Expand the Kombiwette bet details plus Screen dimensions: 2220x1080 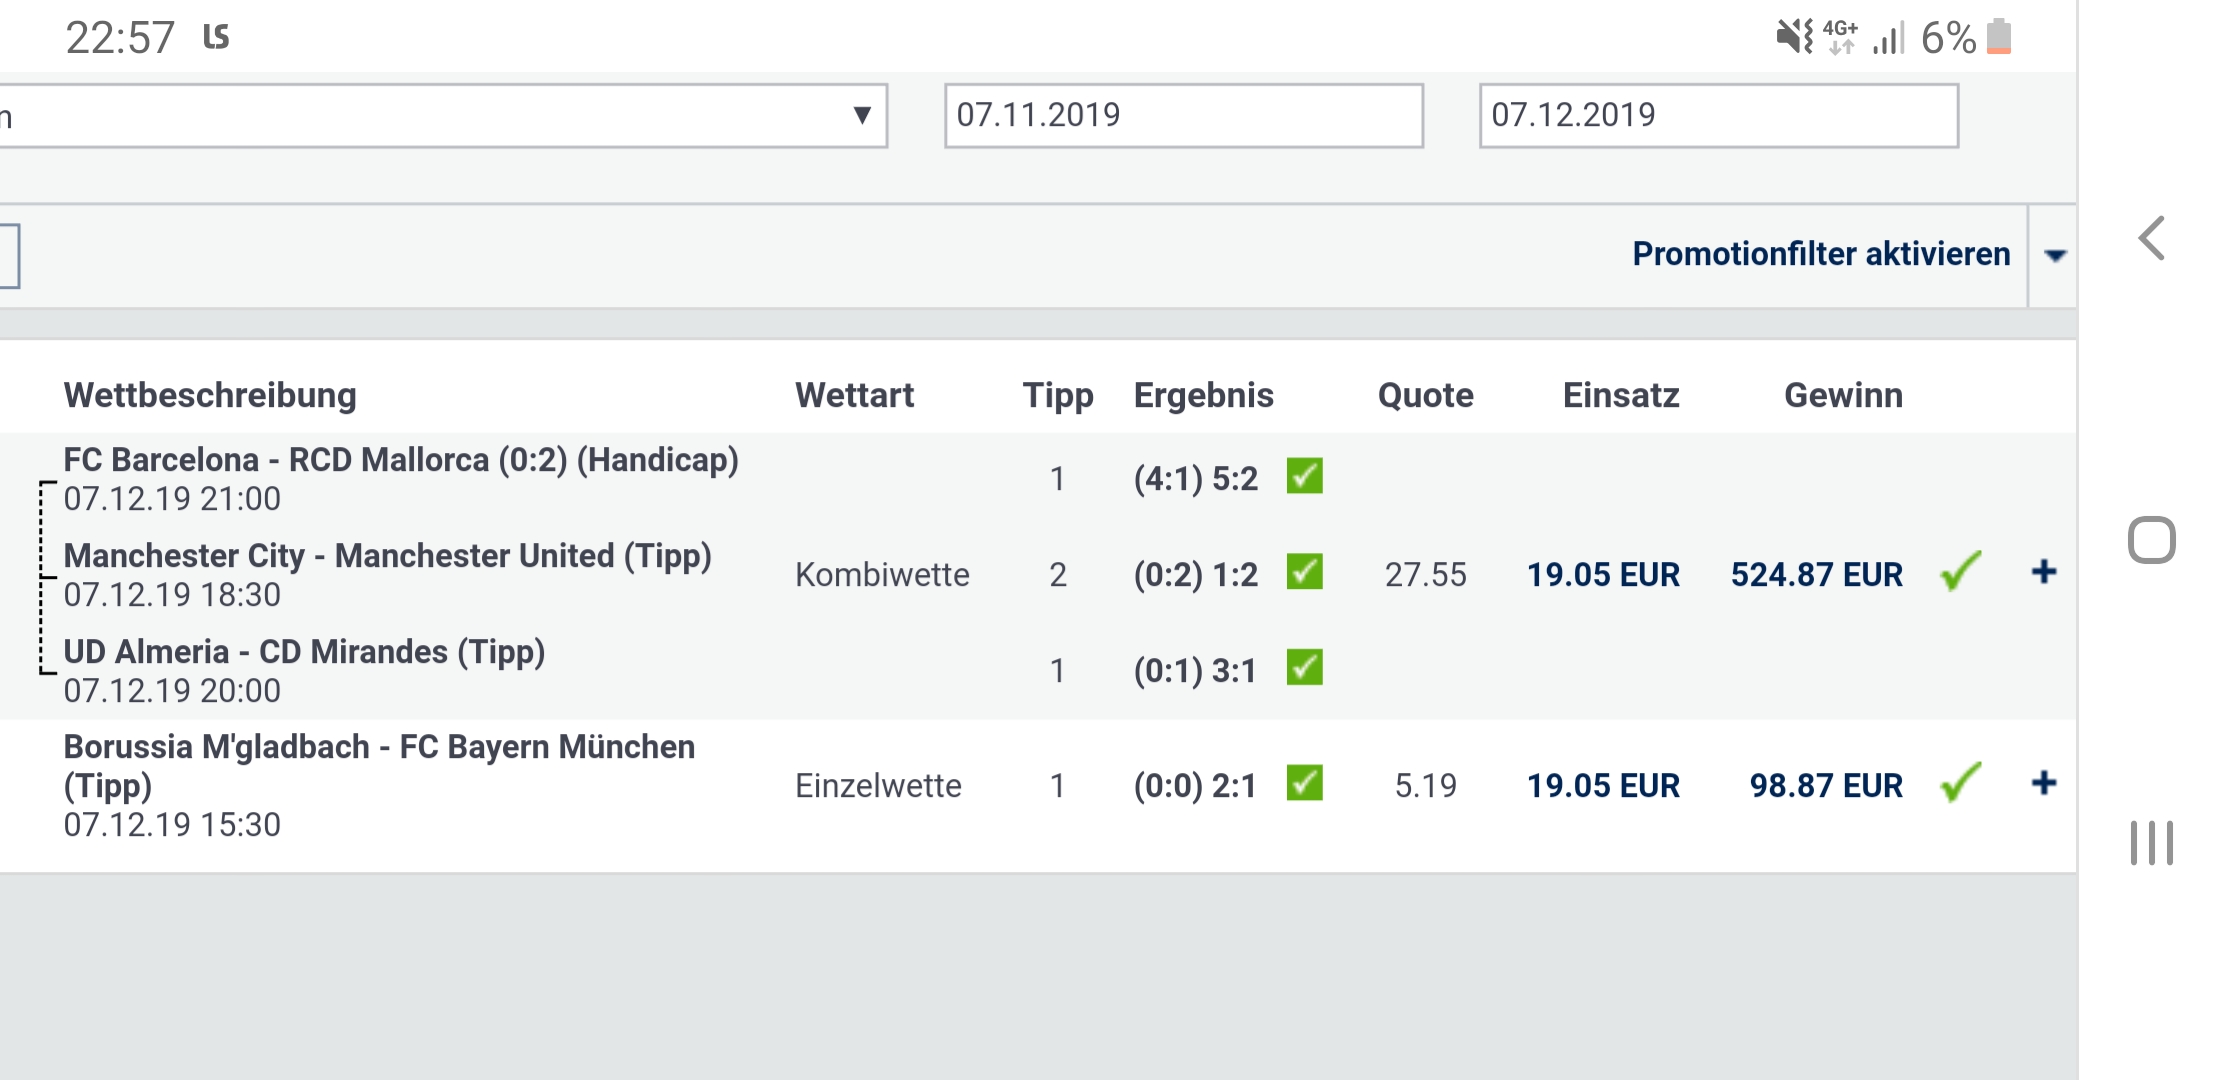2044,572
